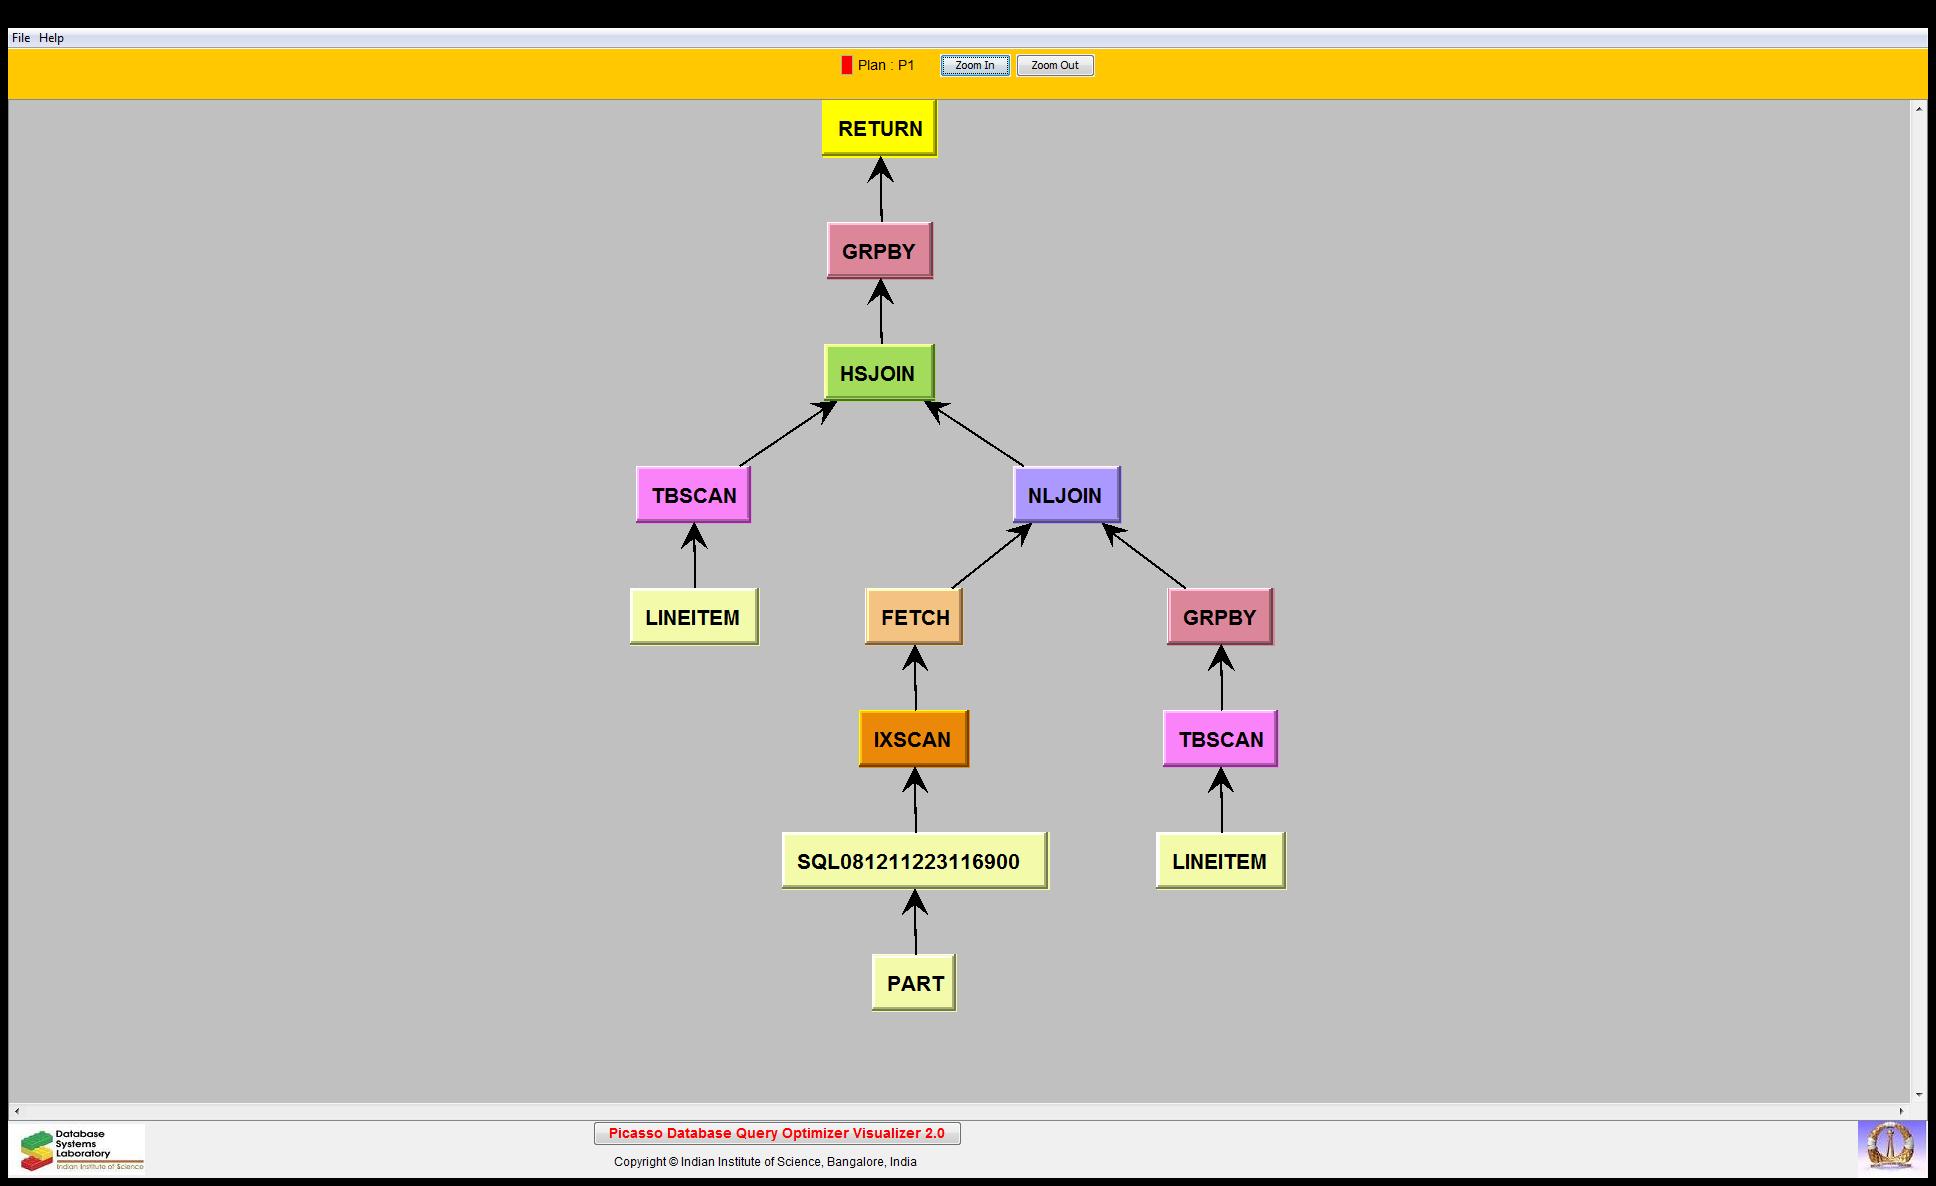Viewport: 1936px width, 1186px height.
Task: Click the GRPBY node under NLJOIN
Action: (1219, 617)
